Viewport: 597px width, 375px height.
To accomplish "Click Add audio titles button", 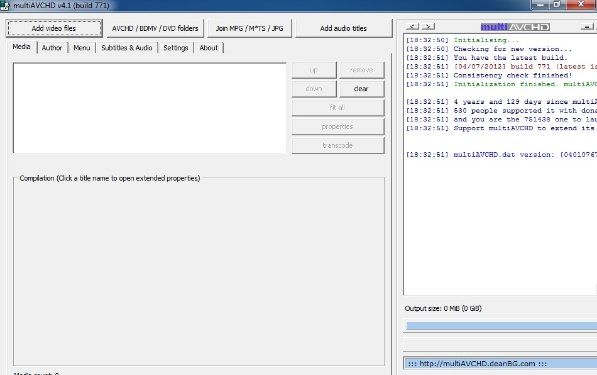I will pyautogui.click(x=343, y=29).
